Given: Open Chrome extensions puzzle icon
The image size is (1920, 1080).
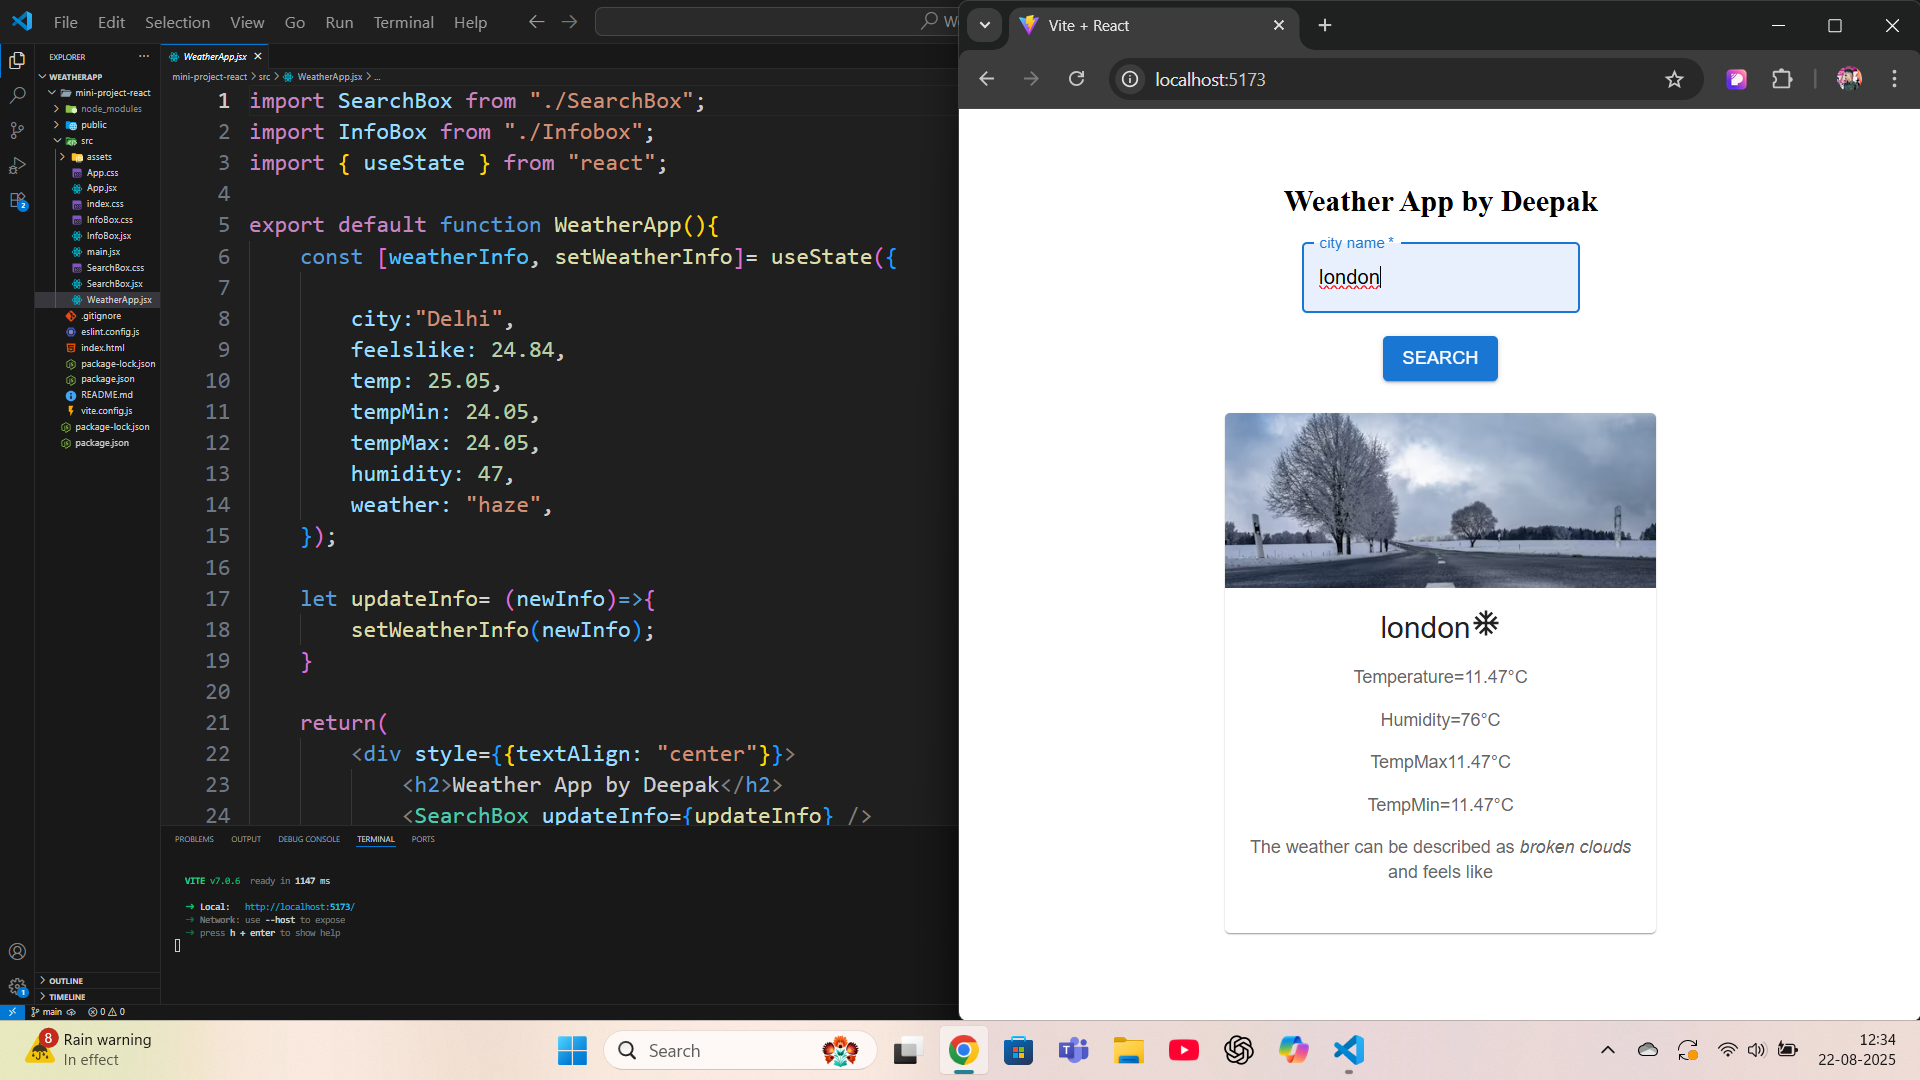Looking at the screenshot, I should click(1782, 79).
